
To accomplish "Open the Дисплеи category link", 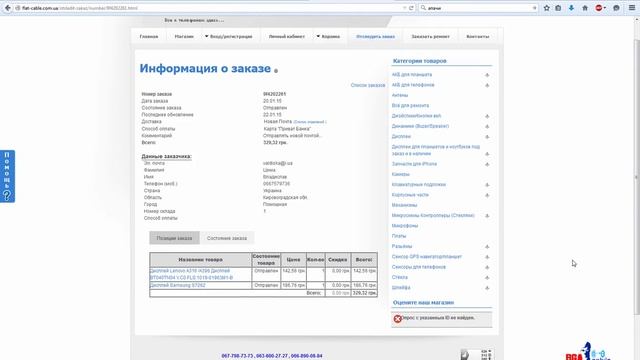I will point(401,136).
